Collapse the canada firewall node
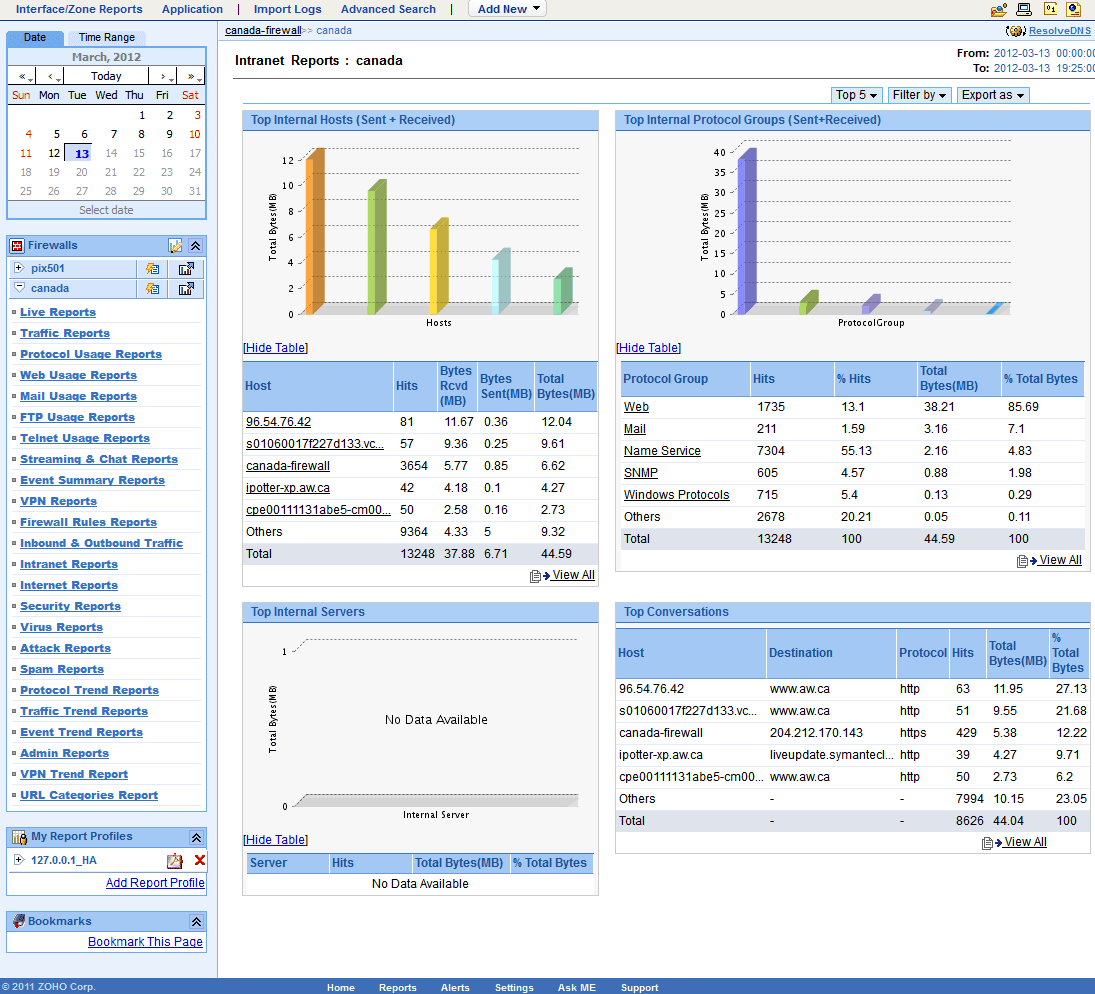Screen dimensions: 1095x994 [x=20, y=287]
